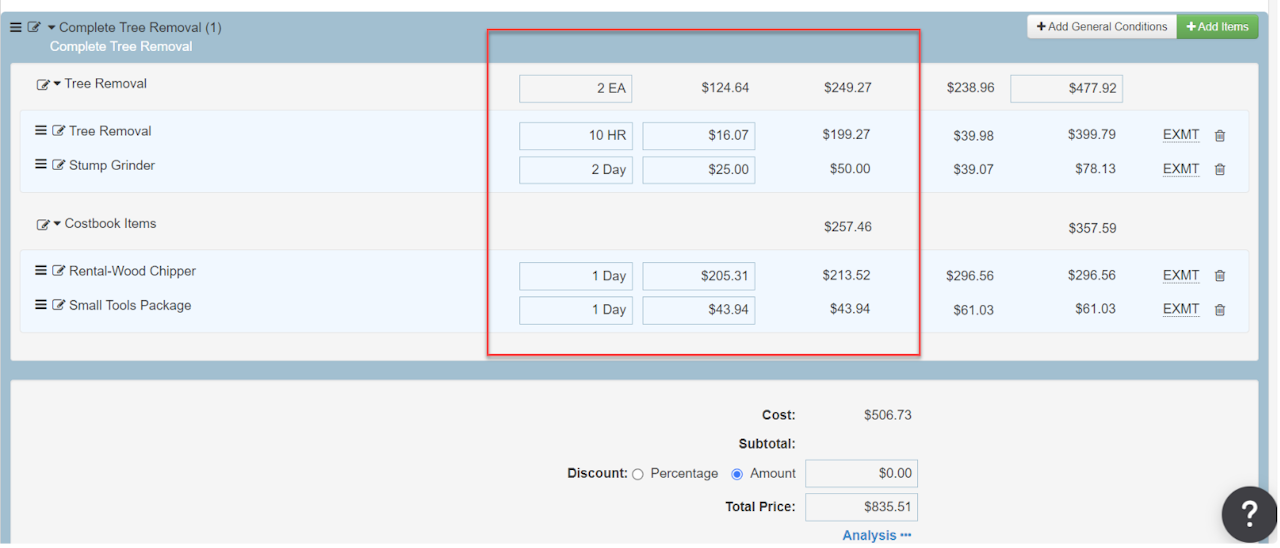This screenshot has height=548, width=1280.
Task: Select the Amount discount option
Action: [x=737, y=474]
